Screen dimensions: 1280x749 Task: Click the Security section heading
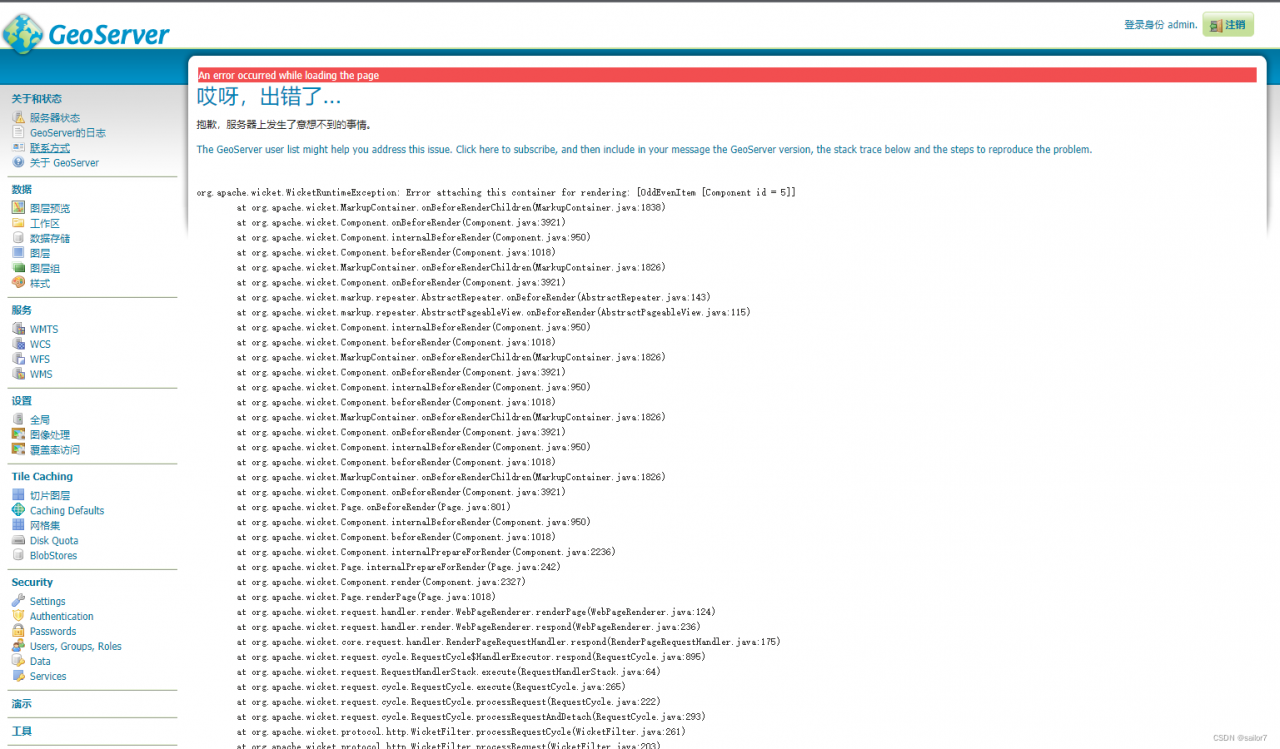pyautogui.click(x=32, y=582)
